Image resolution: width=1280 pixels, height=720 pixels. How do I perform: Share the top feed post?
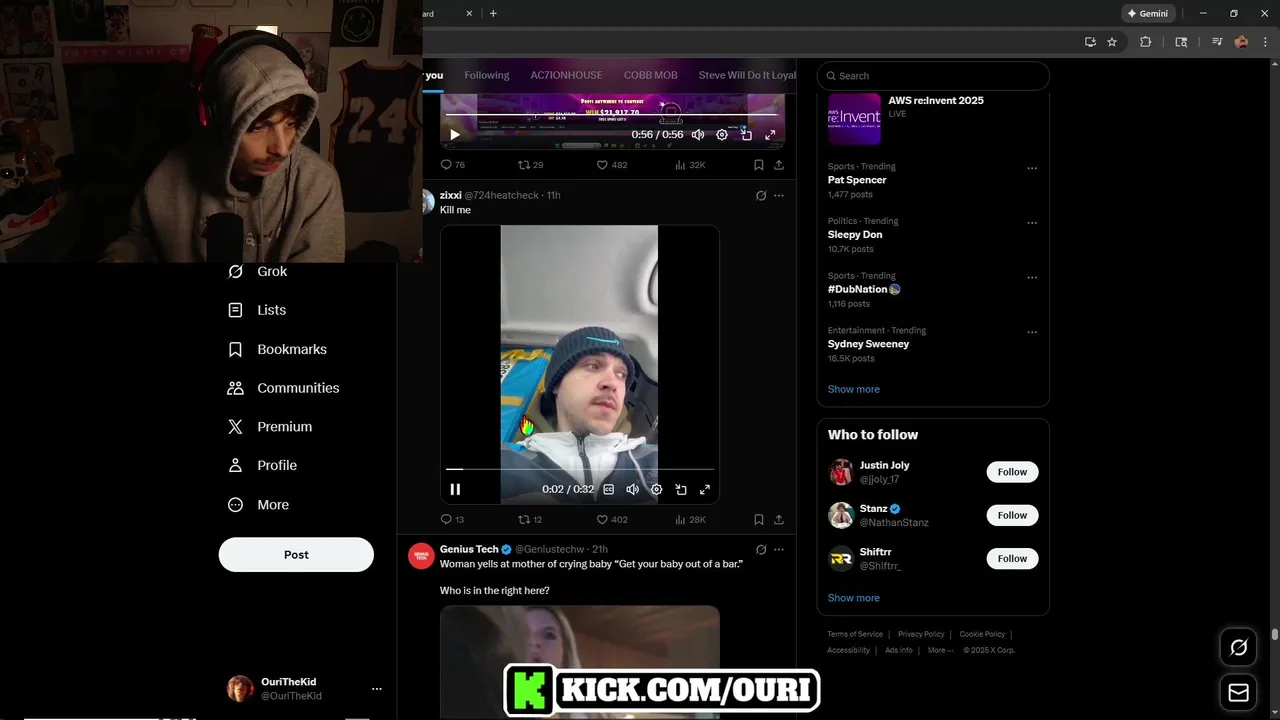tap(779, 165)
